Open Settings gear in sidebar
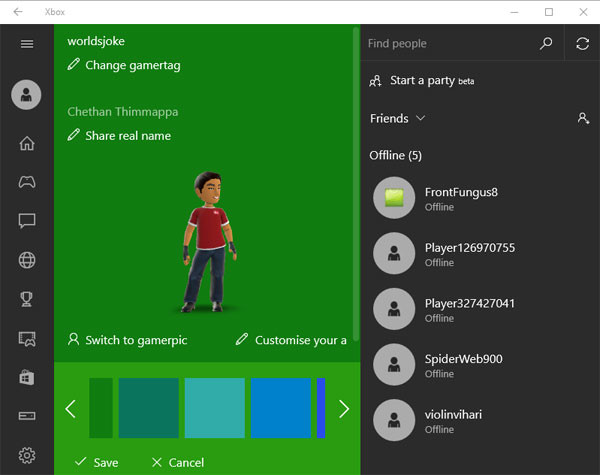Image resolution: width=600 pixels, height=475 pixels. coord(27,455)
